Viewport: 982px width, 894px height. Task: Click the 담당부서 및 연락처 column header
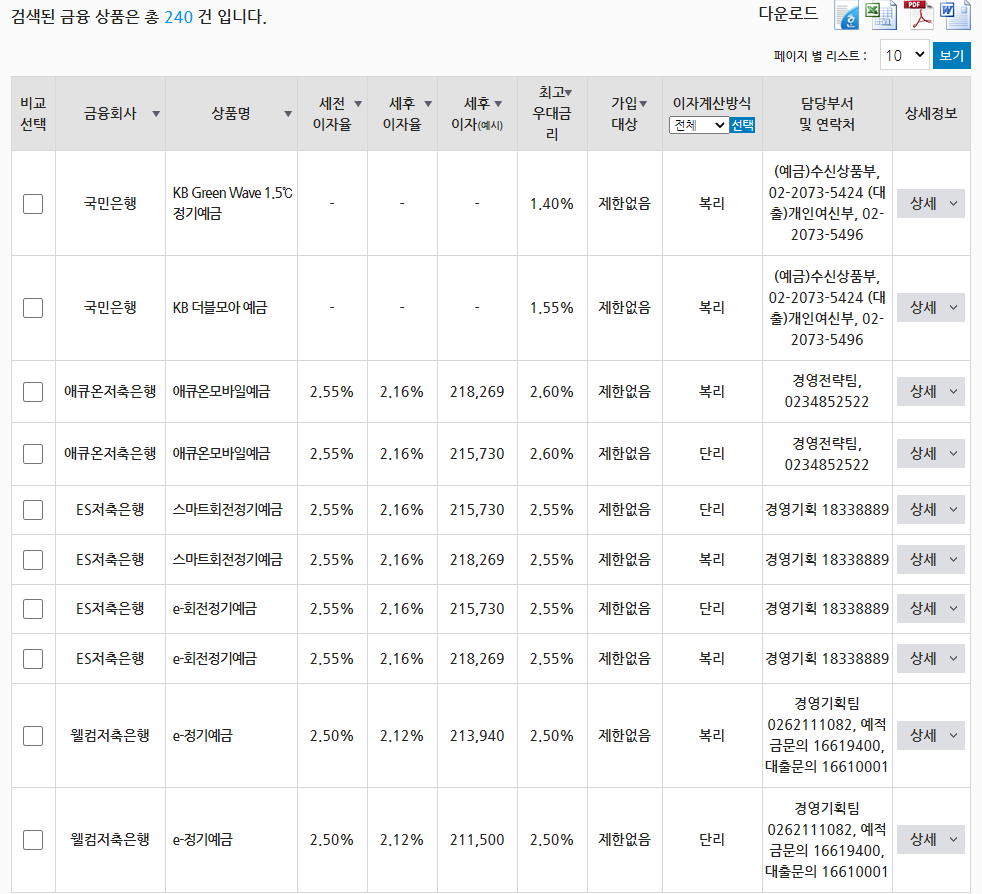tap(827, 114)
